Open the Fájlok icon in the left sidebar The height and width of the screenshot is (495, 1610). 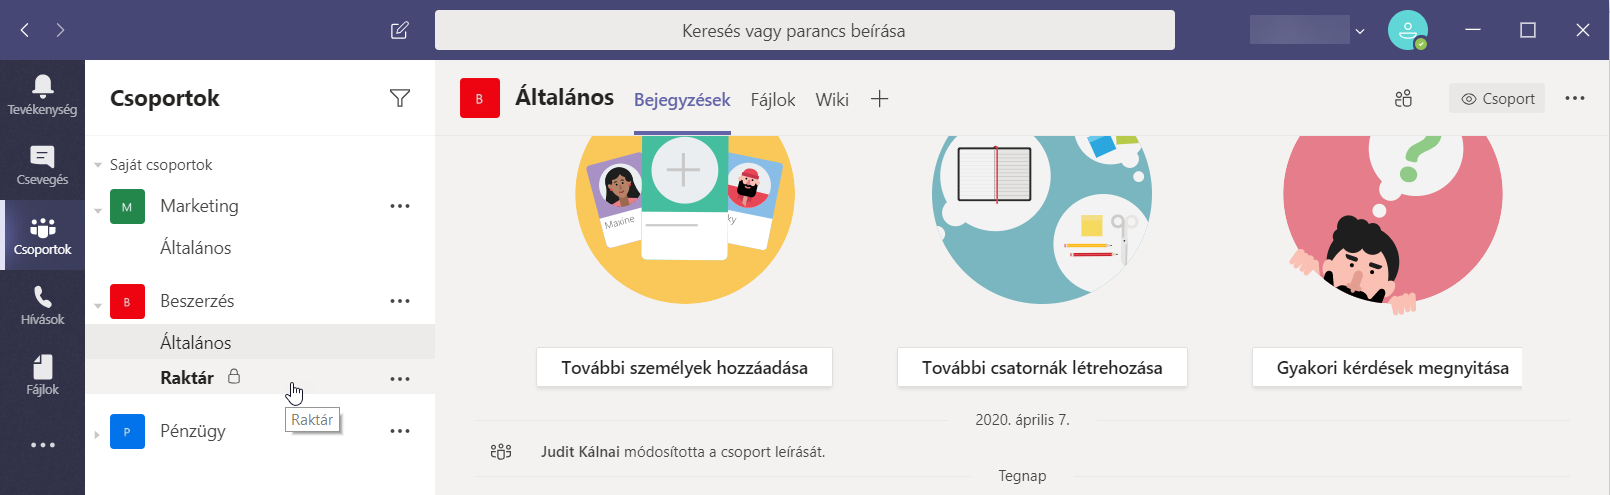[42, 375]
